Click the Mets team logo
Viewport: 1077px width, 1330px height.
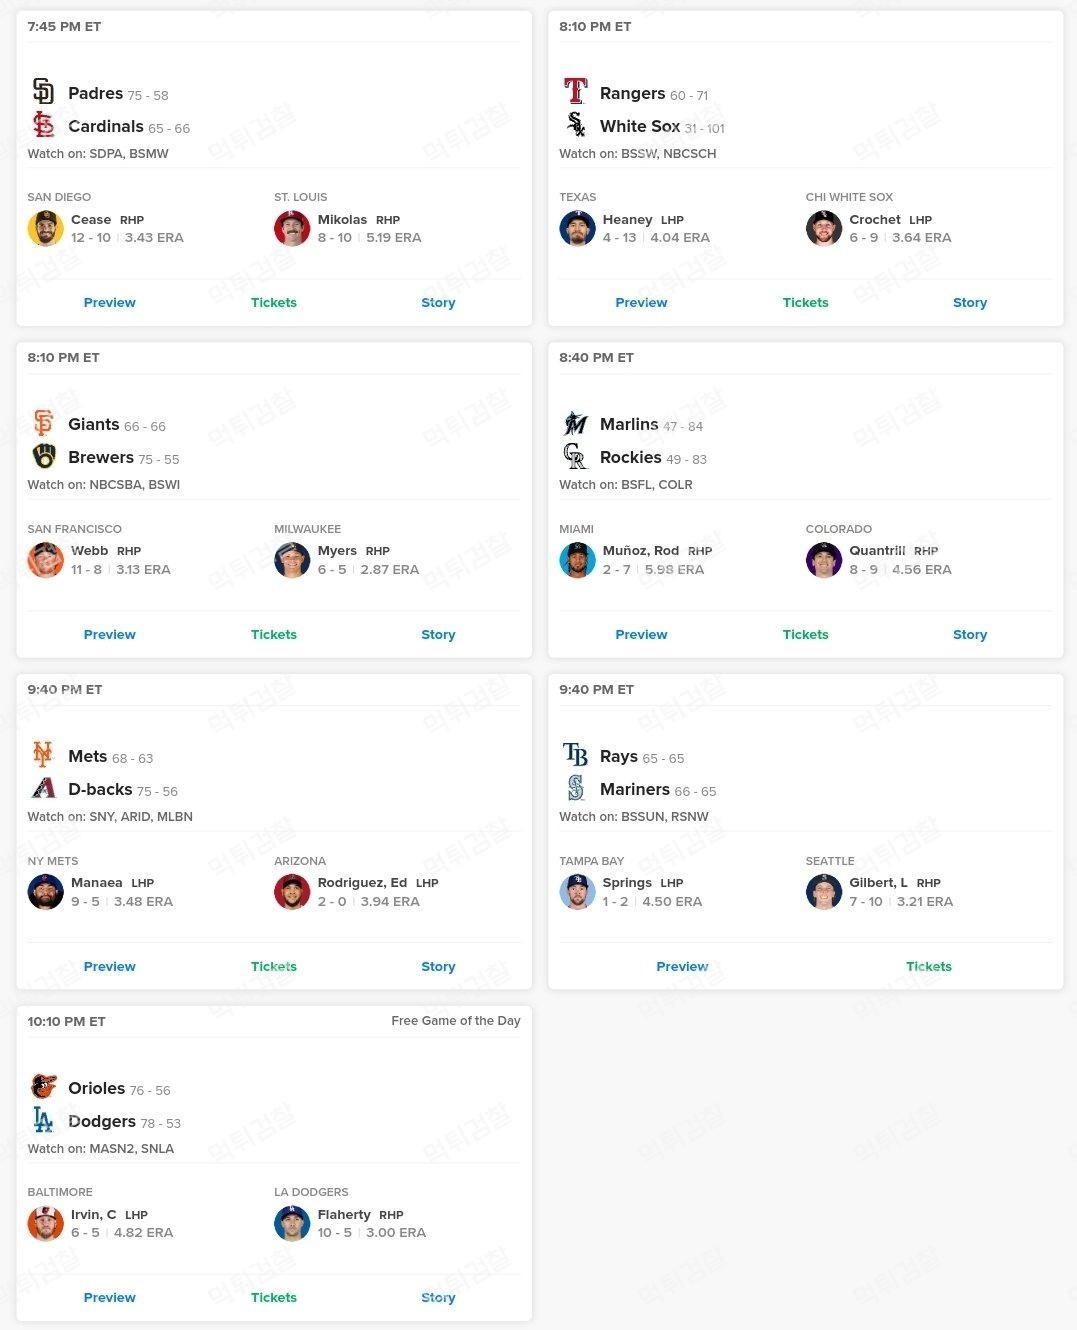43,755
